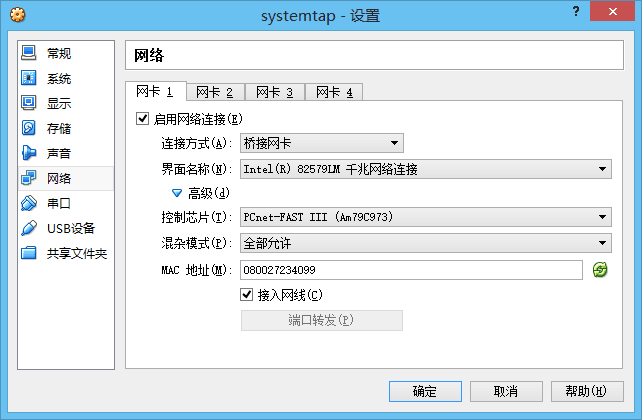Image resolution: width=642 pixels, height=420 pixels.
Task: Open the 连接方式 dropdown showing 桥接网卡
Action: (322, 143)
